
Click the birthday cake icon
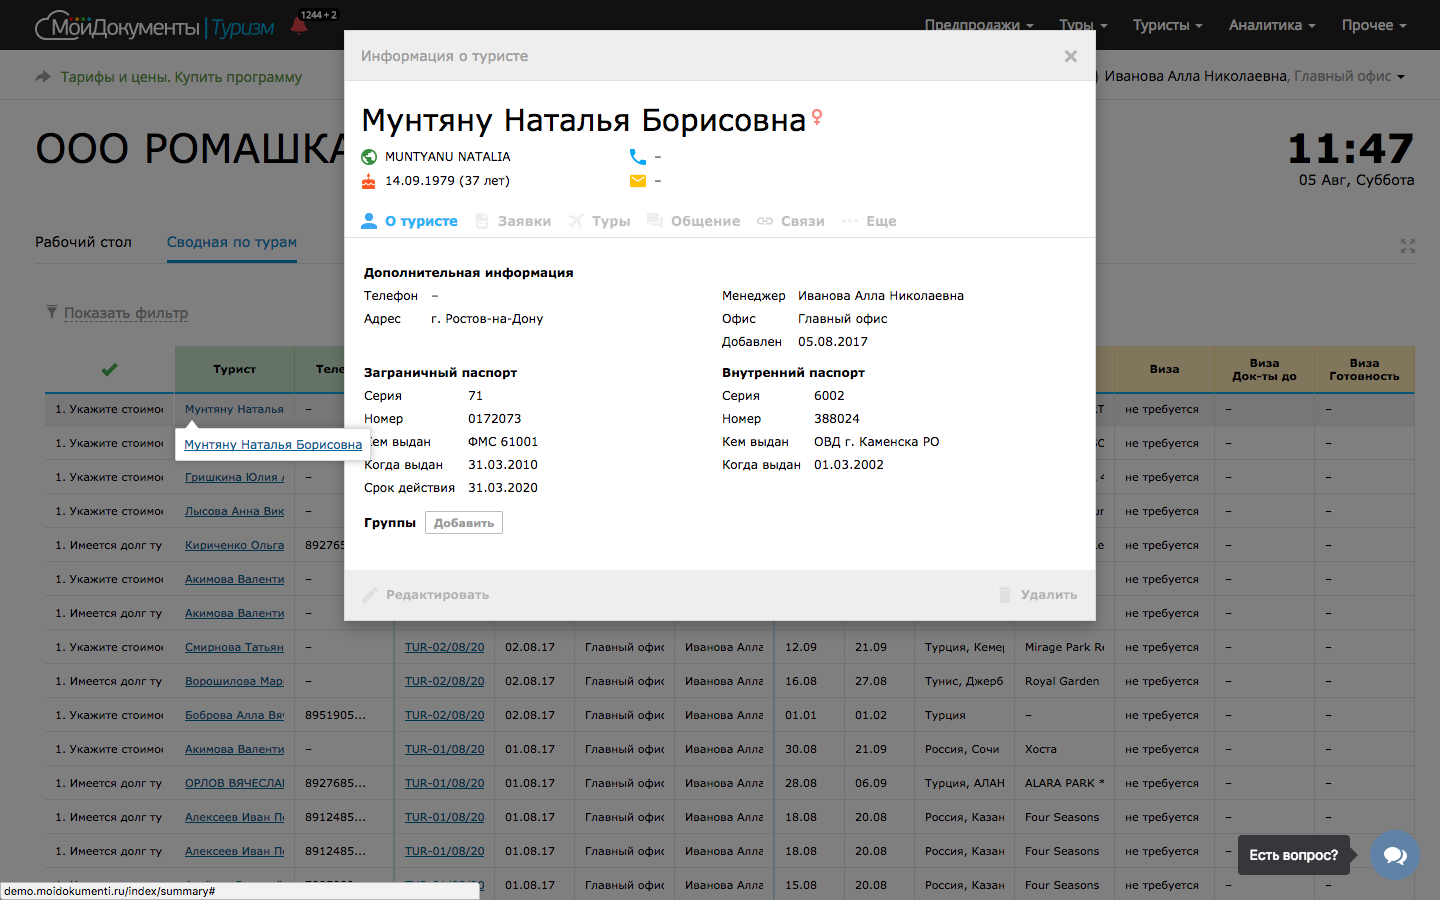coord(369,181)
